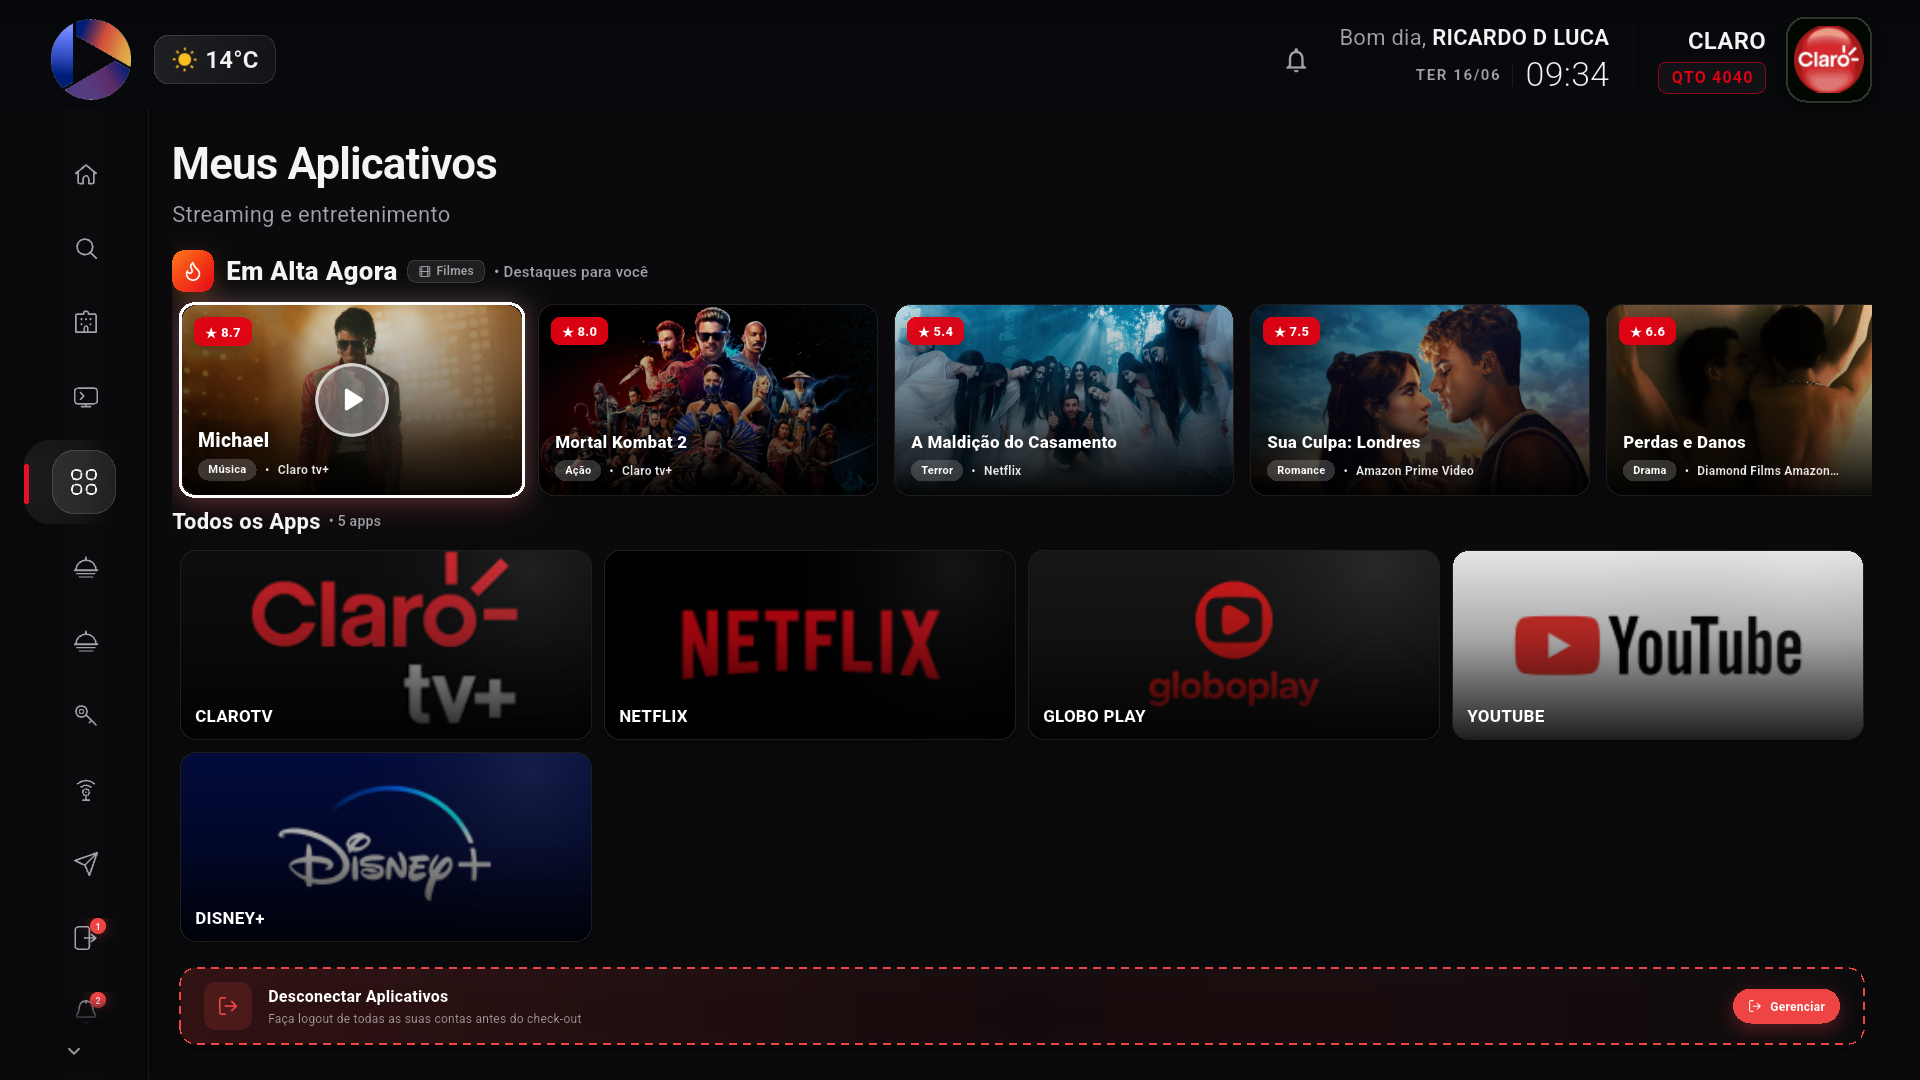Click the Meus Aplicativos page title

click(334, 164)
